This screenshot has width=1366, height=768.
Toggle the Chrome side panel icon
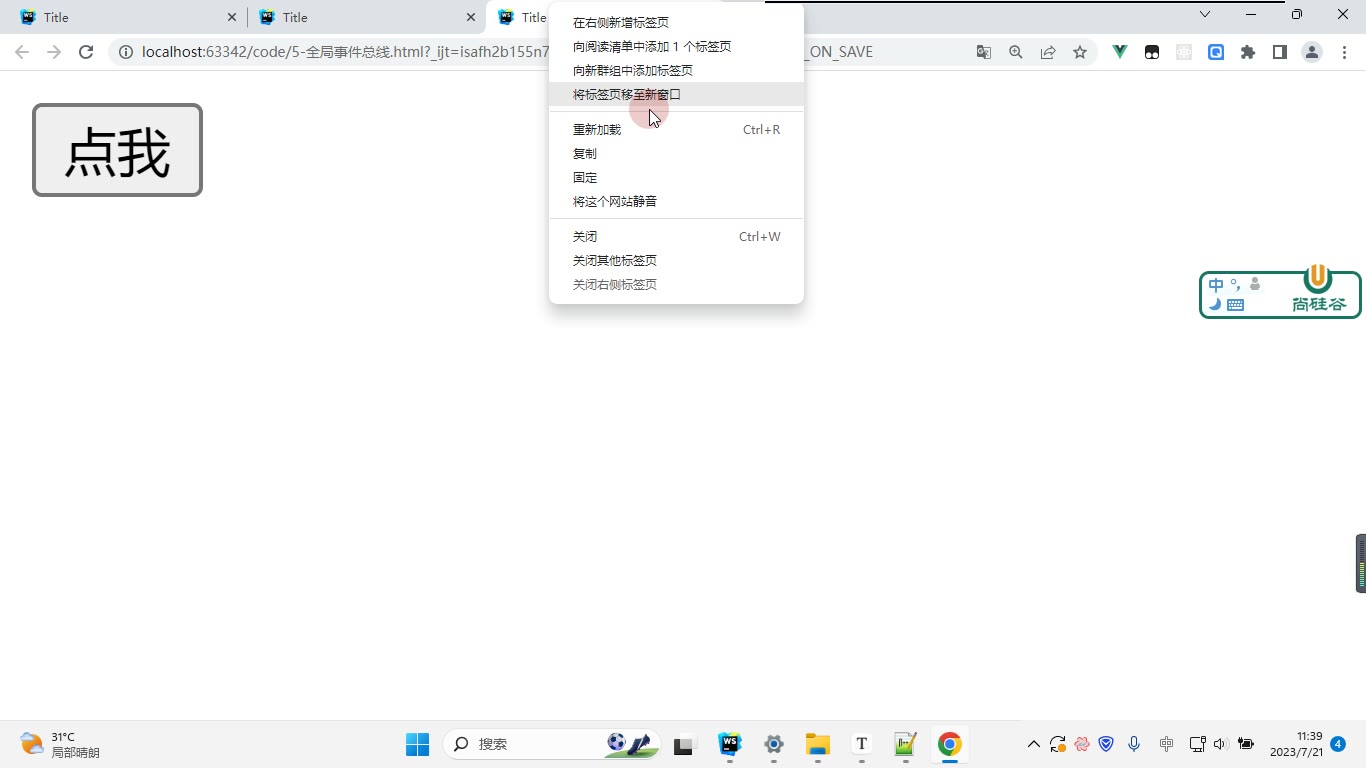(1280, 52)
